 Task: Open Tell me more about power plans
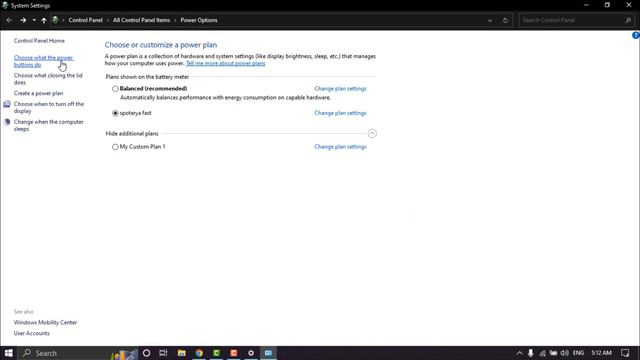click(x=225, y=63)
